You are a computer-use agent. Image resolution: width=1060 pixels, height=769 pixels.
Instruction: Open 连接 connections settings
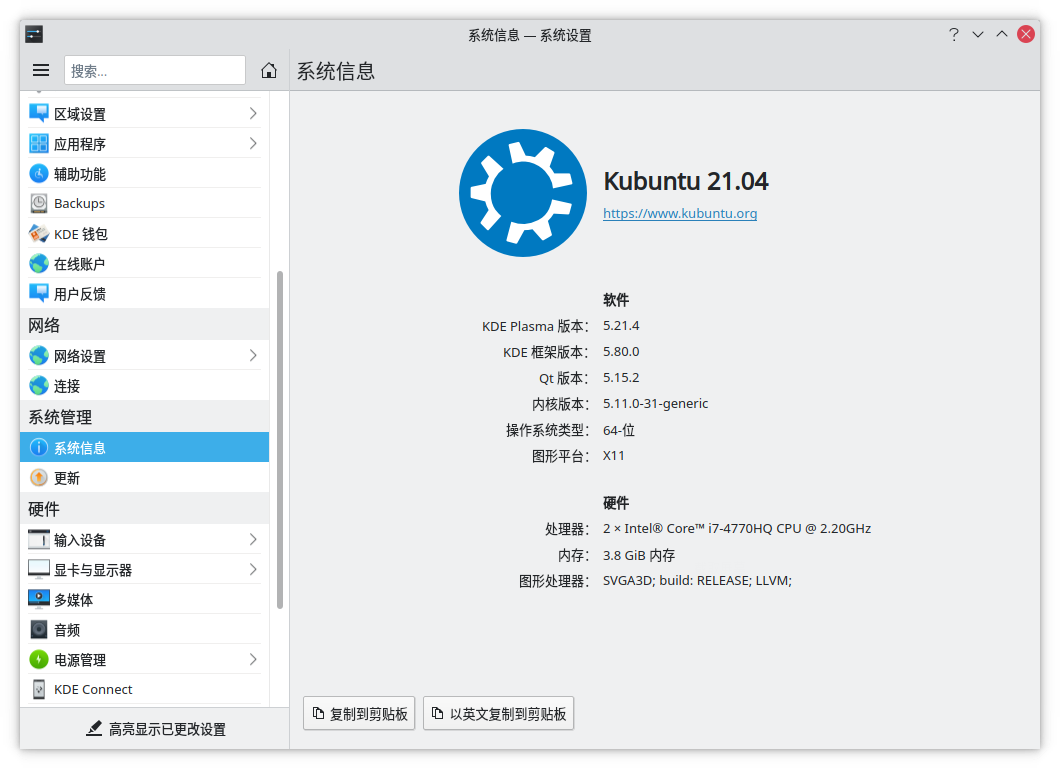pyautogui.click(x=145, y=386)
